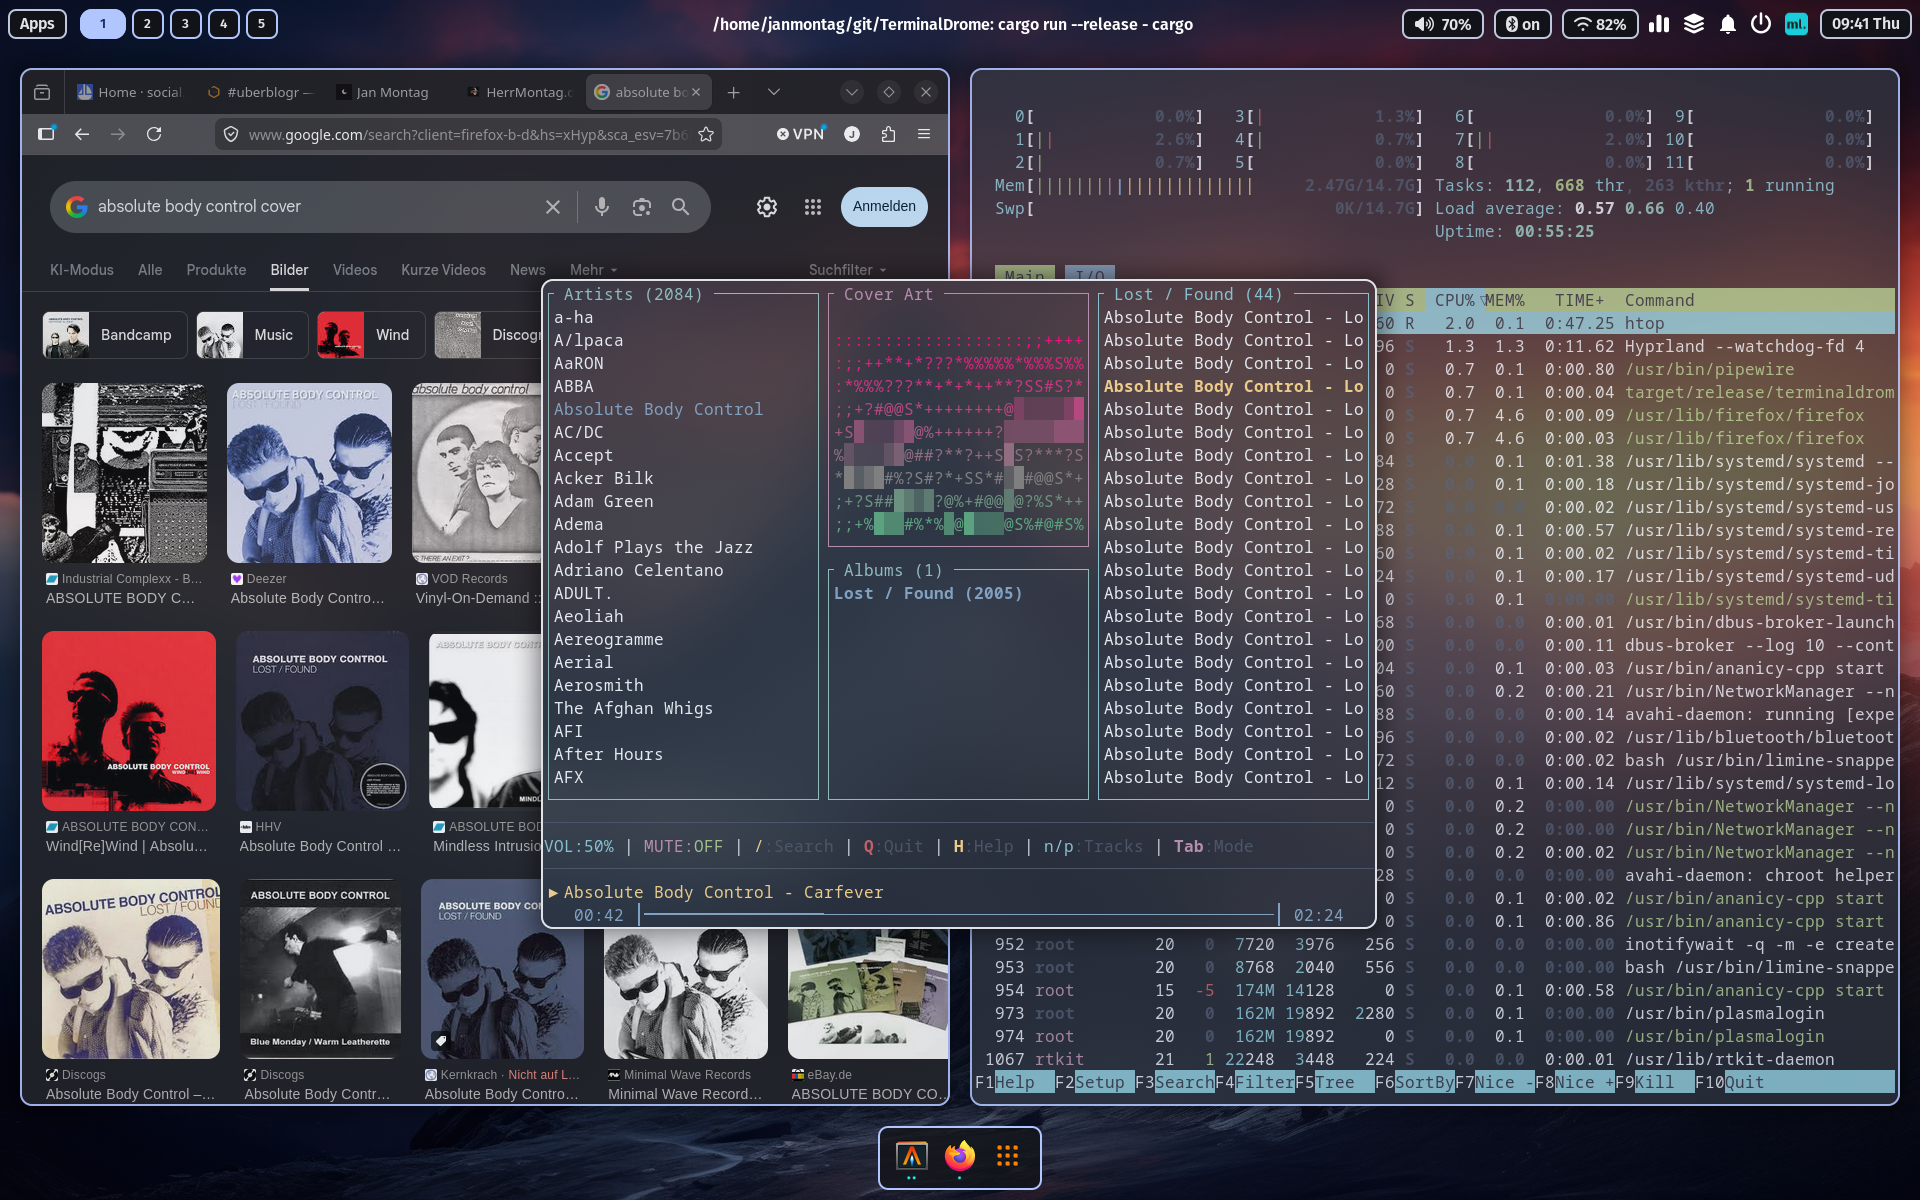This screenshot has height=1200, width=1920.
Task: Click the layers stack tray icon
Action: tap(1693, 24)
